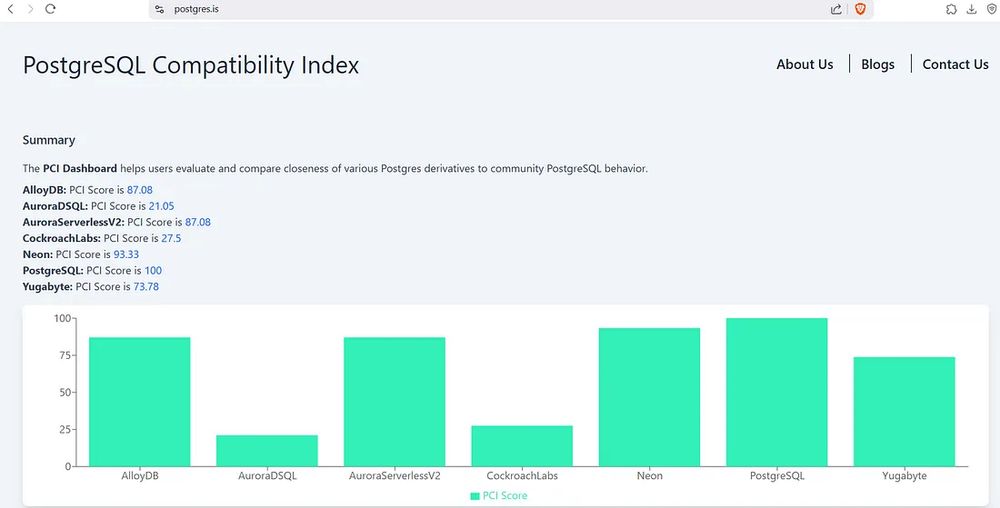Screen dimensions: 1000x508
Task: Open site settings icon beside URL
Action: [159, 9]
